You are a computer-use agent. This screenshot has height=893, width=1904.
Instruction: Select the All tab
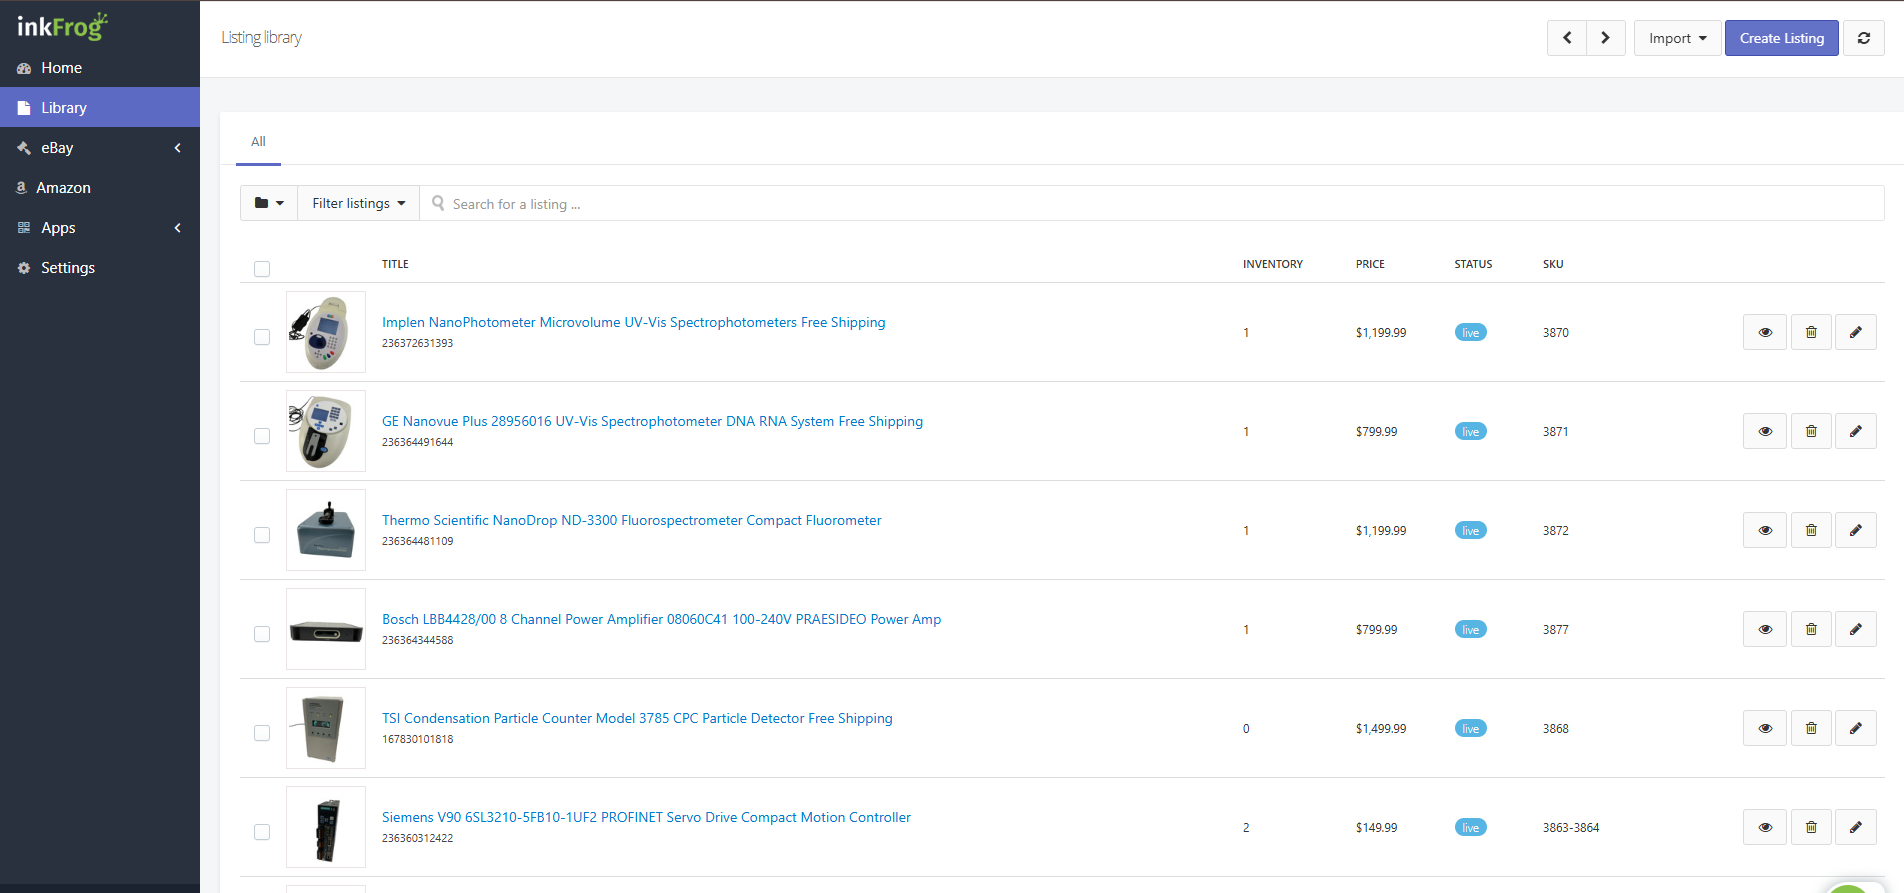(258, 142)
